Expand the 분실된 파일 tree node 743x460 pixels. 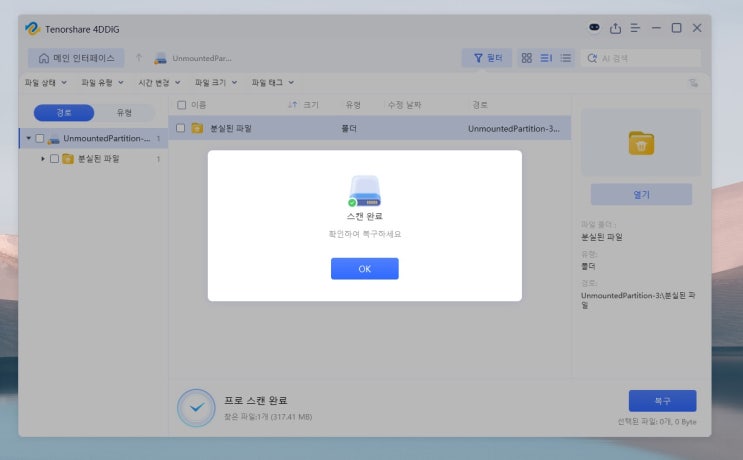43,159
